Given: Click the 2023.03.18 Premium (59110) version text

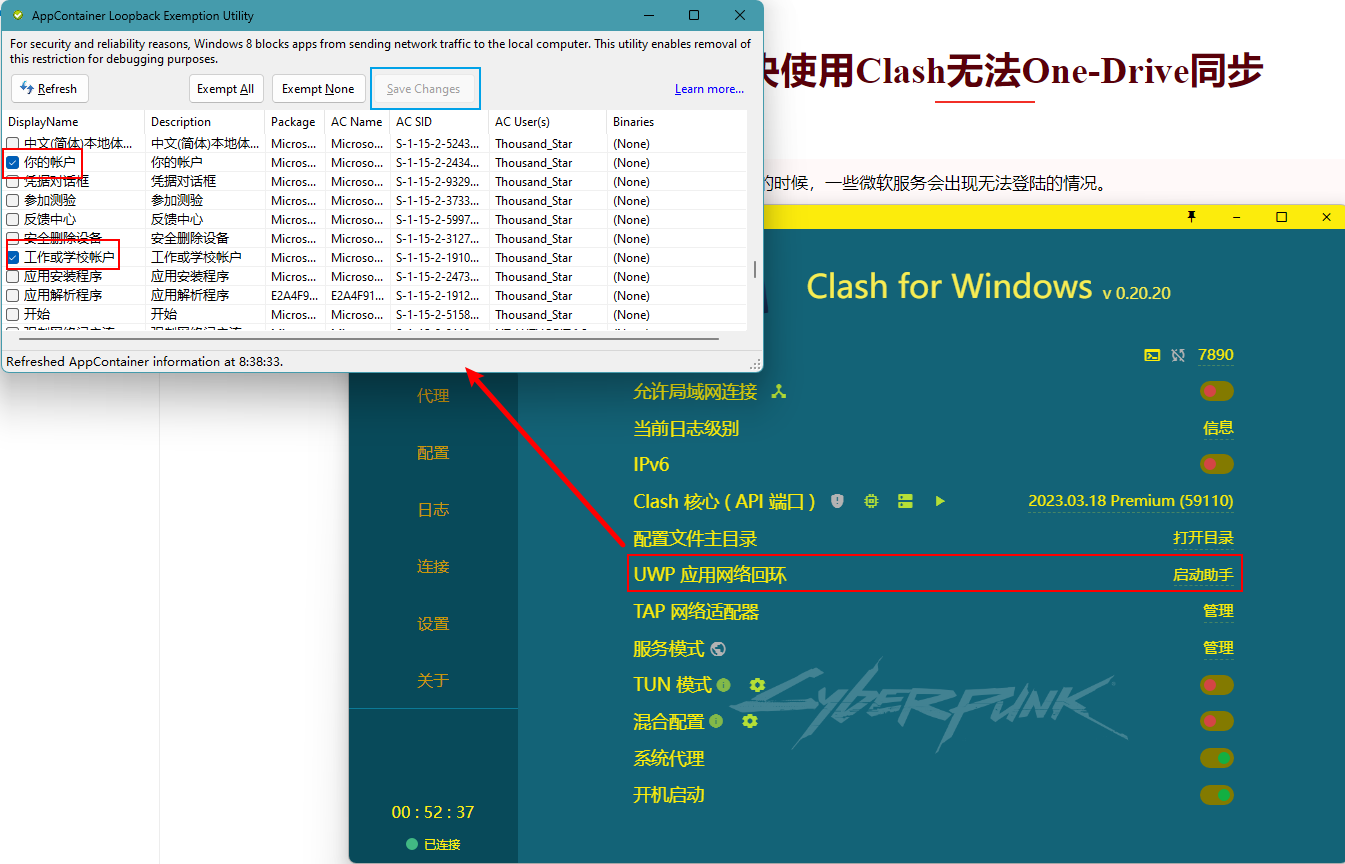Looking at the screenshot, I should 1131,501.
